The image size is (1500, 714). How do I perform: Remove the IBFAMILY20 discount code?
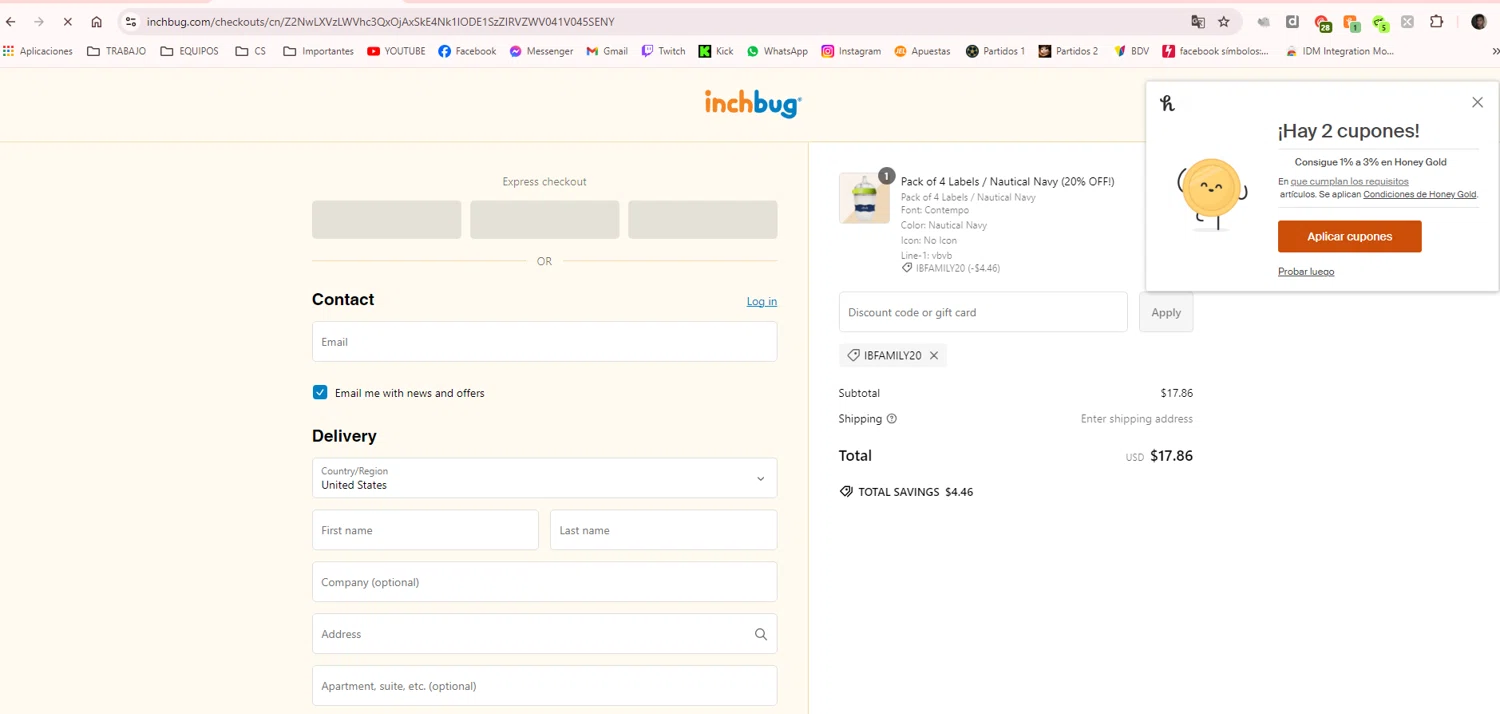[934, 356]
